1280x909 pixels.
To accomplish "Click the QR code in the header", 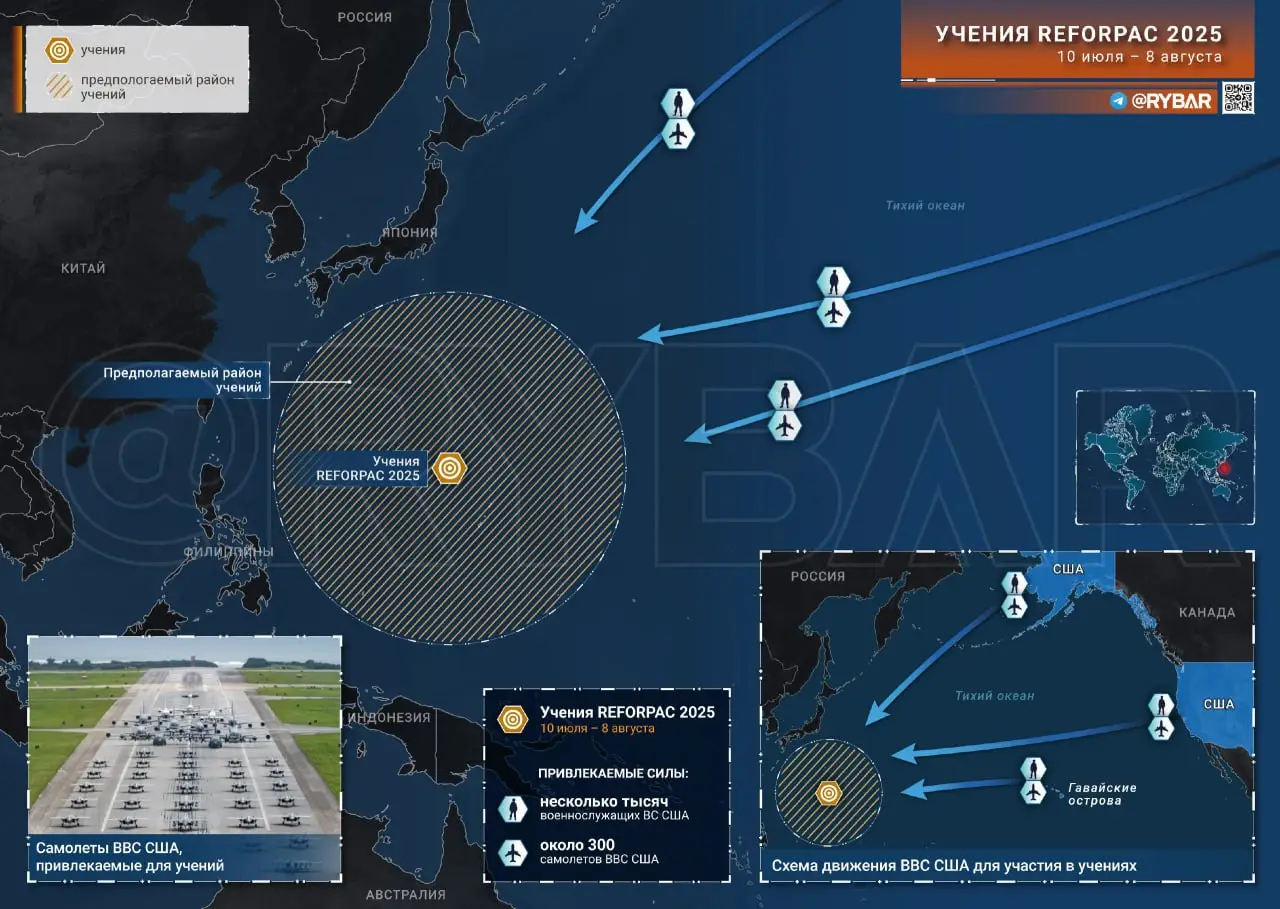I will [x=1237, y=98].
